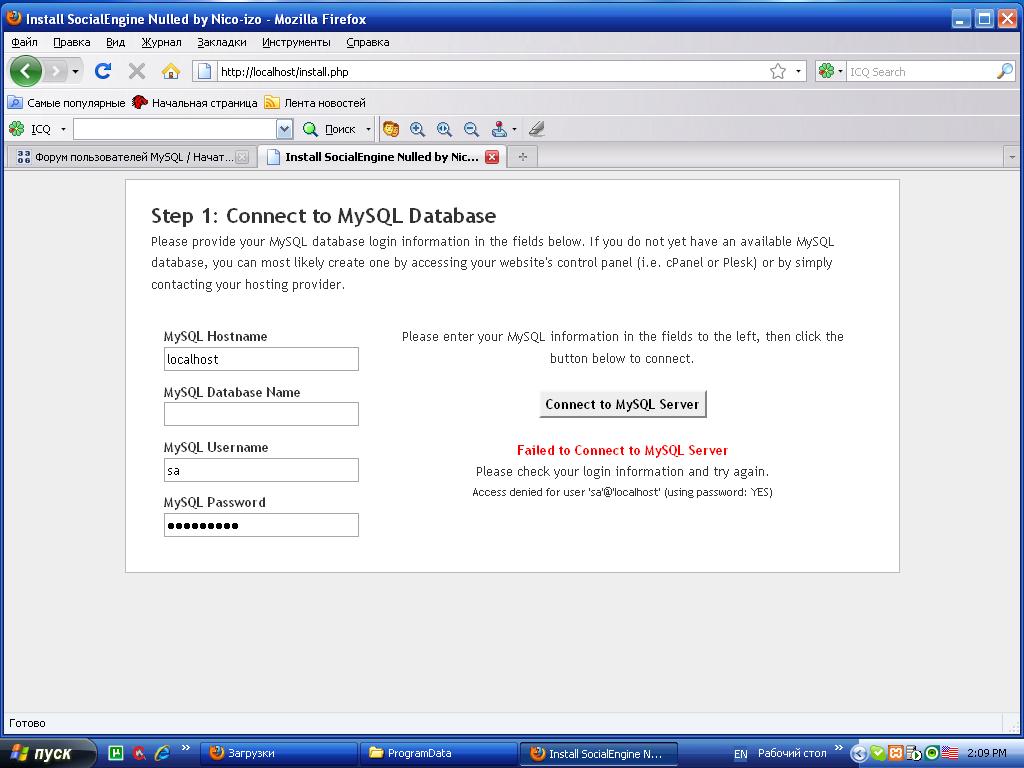Screen dimensions: 1024x768
Task: Open the ICQ search engine selector dropdown
Action: click(x=831, y=71)
